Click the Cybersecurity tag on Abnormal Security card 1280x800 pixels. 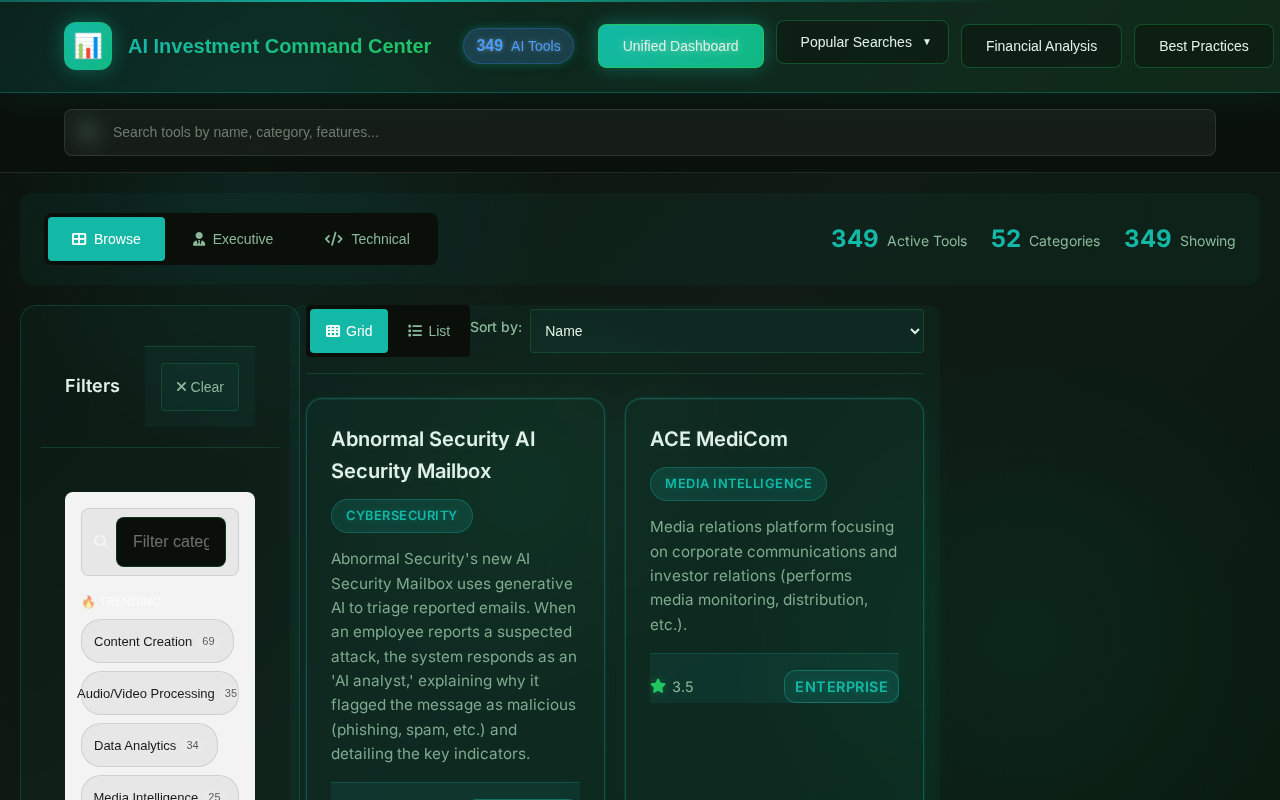(401, 516)
